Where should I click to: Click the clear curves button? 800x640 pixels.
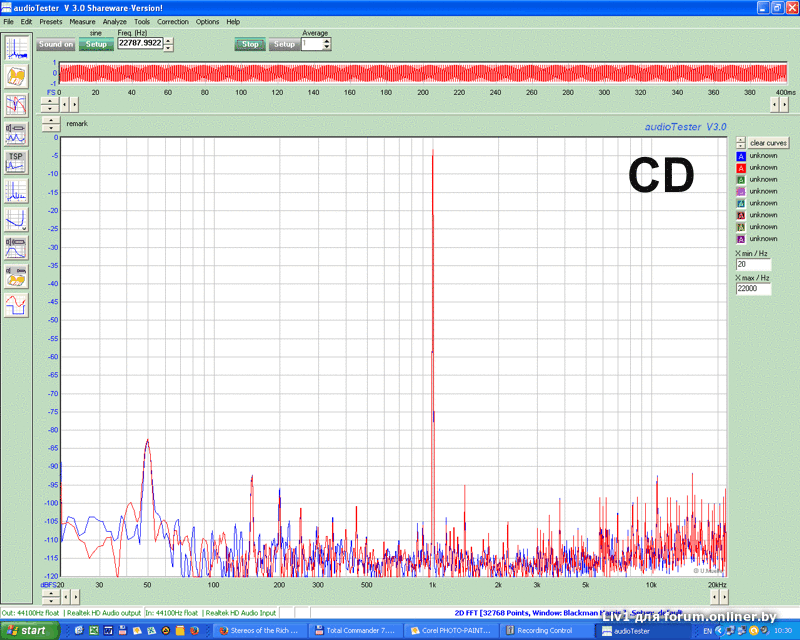pyautogui.click(x=768, y=143)
